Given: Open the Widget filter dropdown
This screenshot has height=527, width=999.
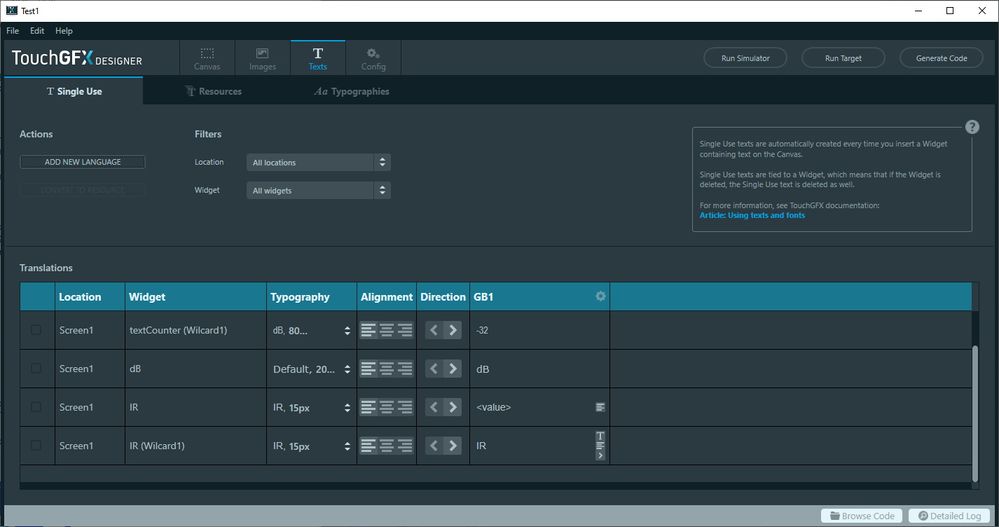Looking at the screenshot, I should tap(319, 191).
